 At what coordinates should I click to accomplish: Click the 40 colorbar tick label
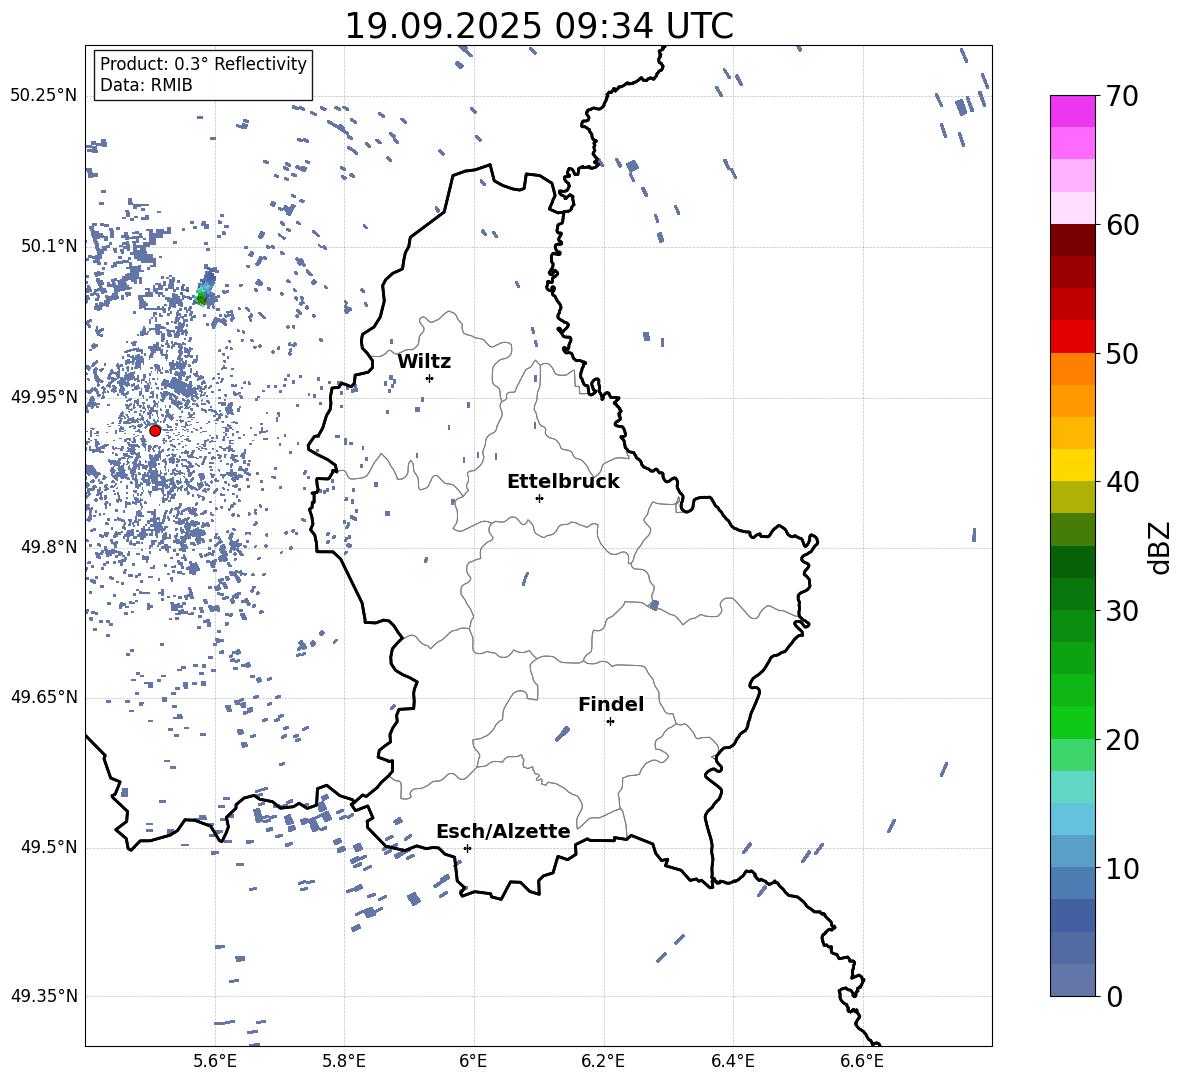[x=1122, y=482]
